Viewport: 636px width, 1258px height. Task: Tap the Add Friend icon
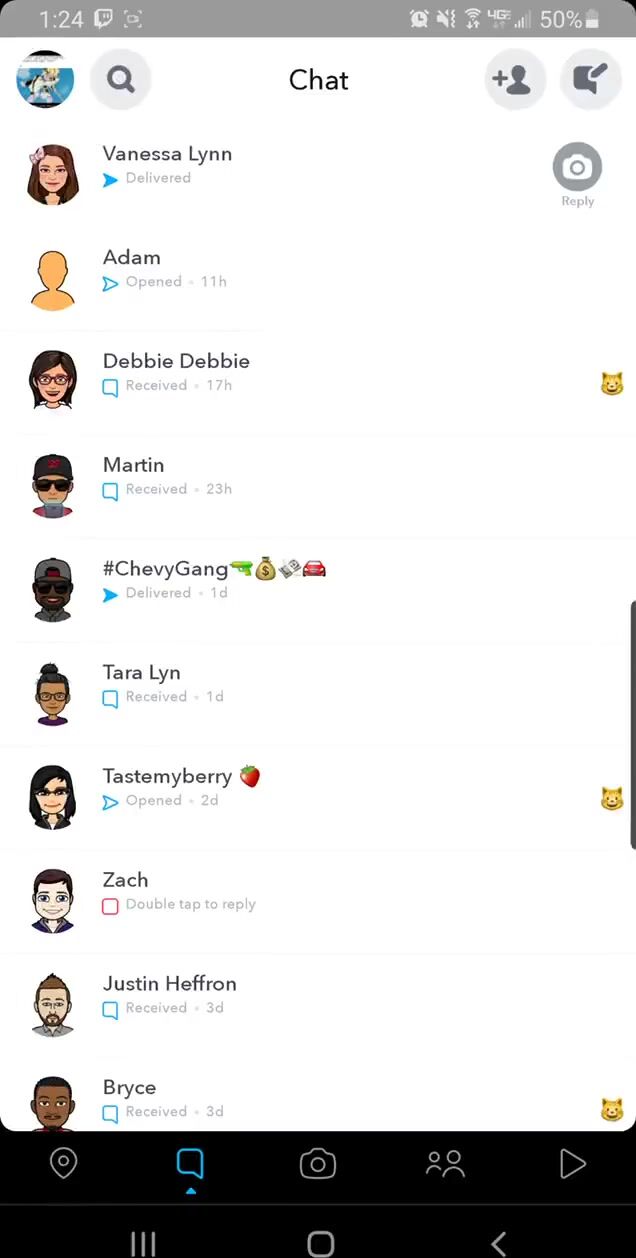point(514,79)
